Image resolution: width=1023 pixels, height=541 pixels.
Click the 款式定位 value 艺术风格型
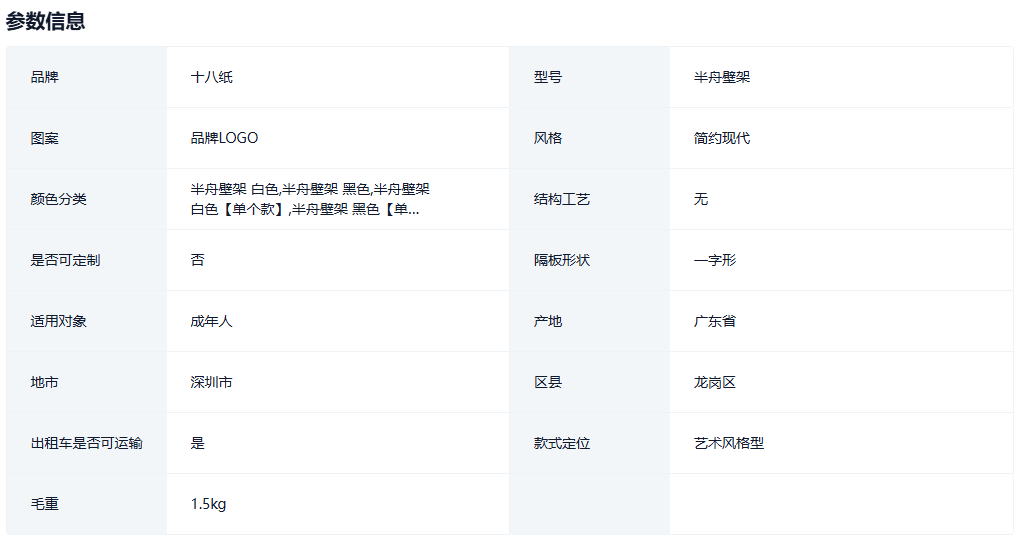click(x=729, y=443)
